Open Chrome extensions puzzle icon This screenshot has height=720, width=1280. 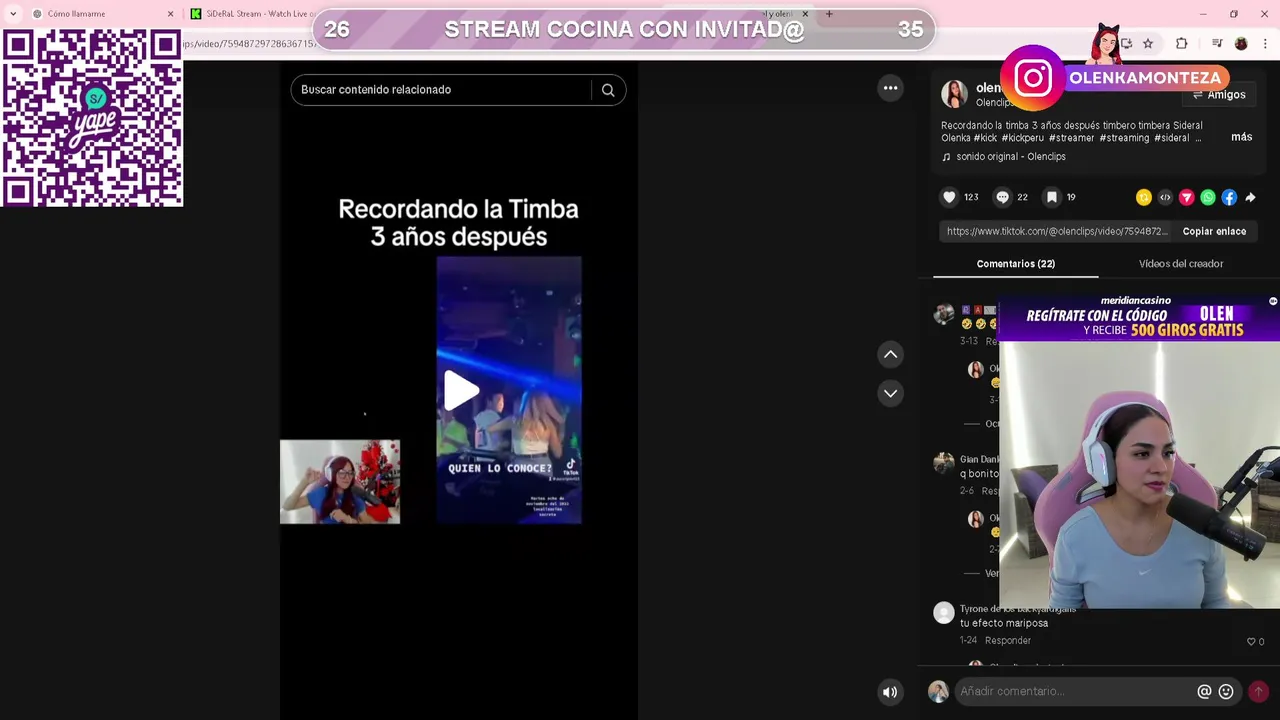[1182, 44]
